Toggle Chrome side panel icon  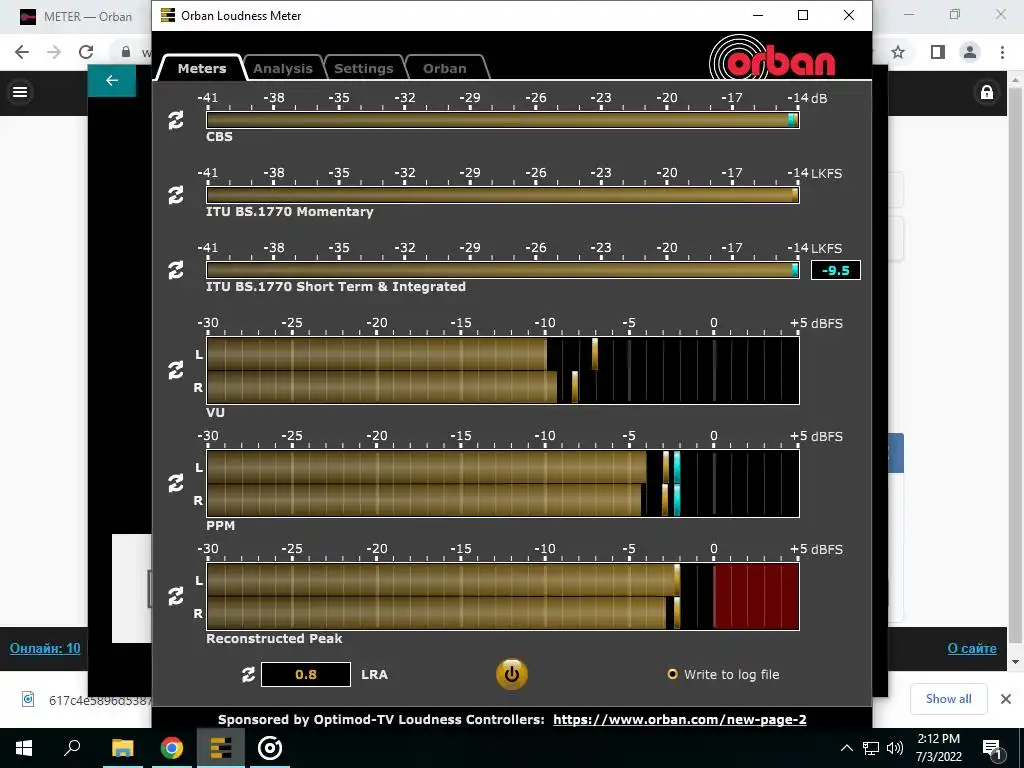click(x=938, y=52)
